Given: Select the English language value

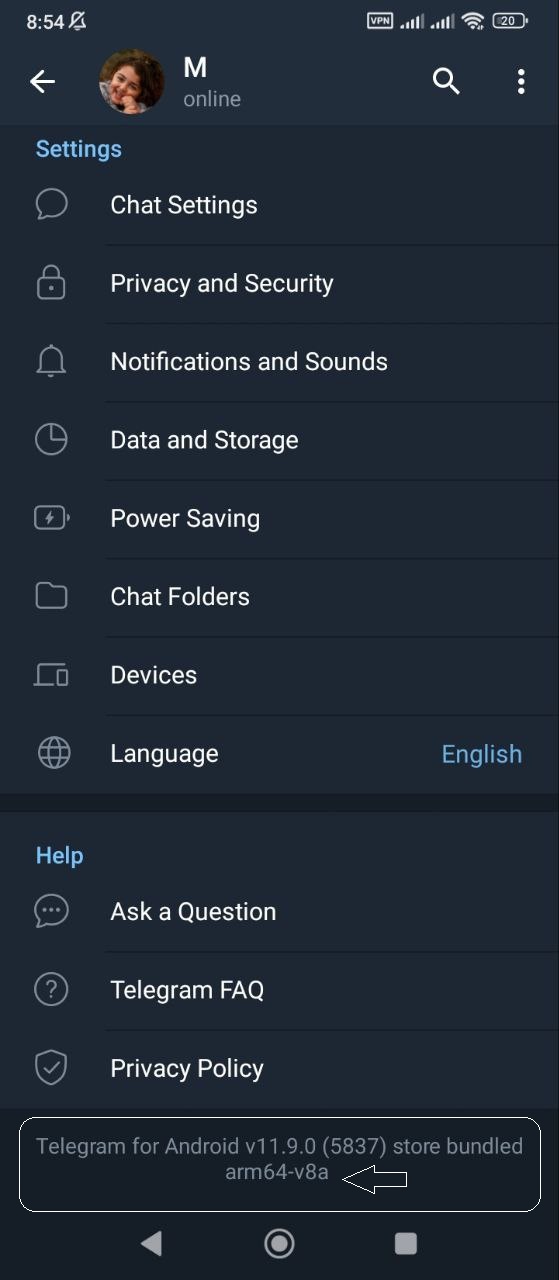Looking at the screenshot, I should point(482,754).
